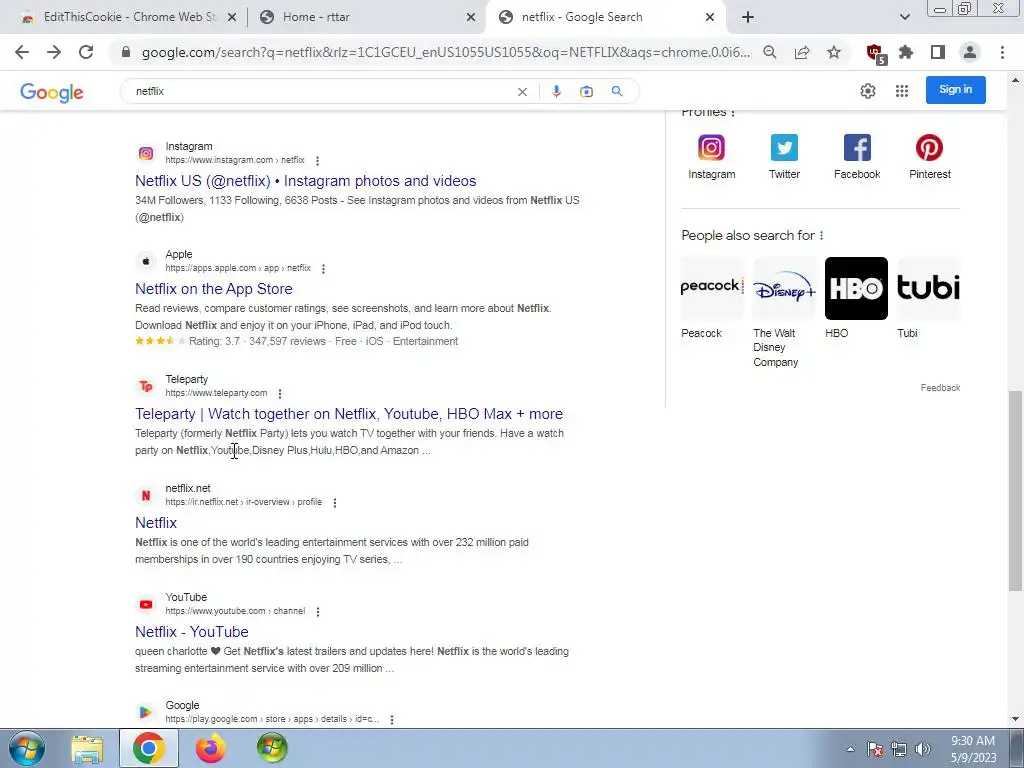This screenshot has height=768, width=1024.
Task: Click the Instagram favicon beside the search result
Action: coord(146,153)
